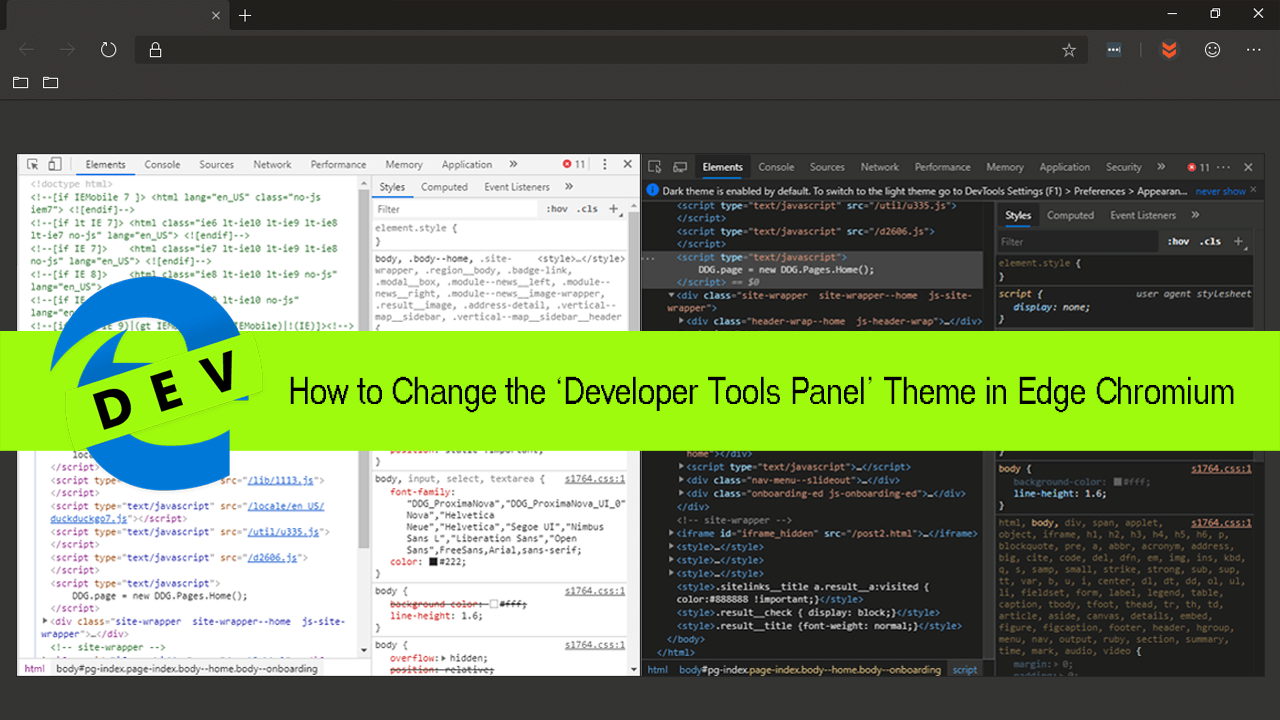Open Computed tab in light Styles pane
This screenshot has height=720, width=1280.
click(444, 187)
